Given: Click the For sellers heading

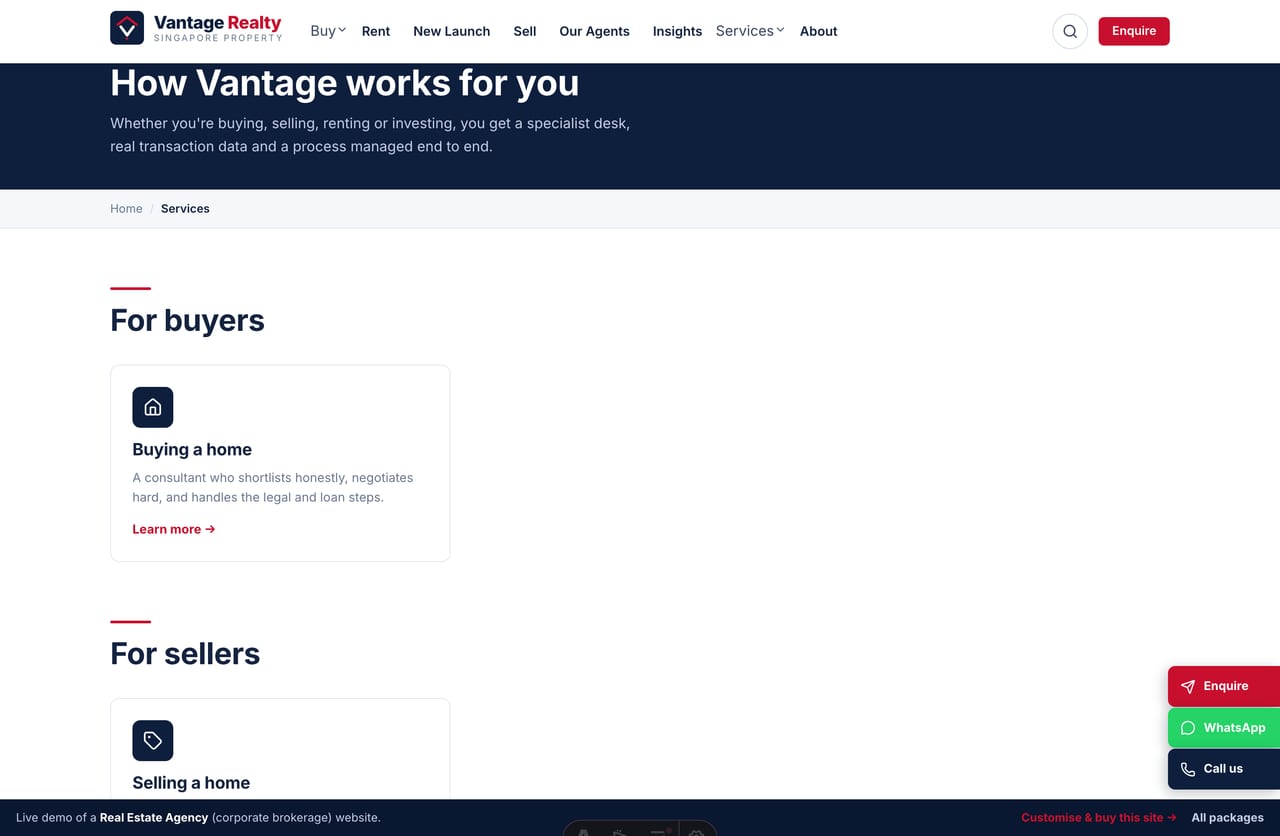Looking at the screenshot, I should pyautogui.click(x=185, y=653).
